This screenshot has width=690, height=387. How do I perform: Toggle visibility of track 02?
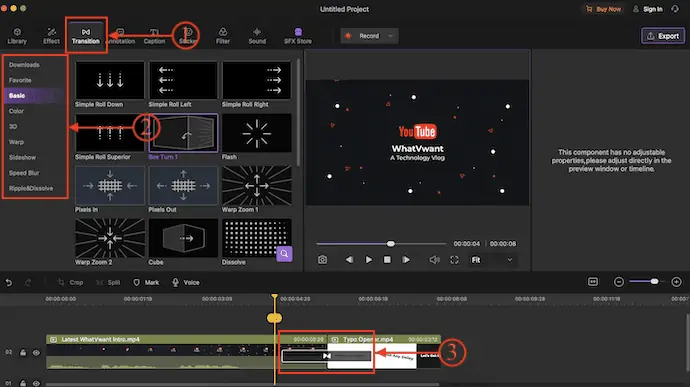pos(36,352)
